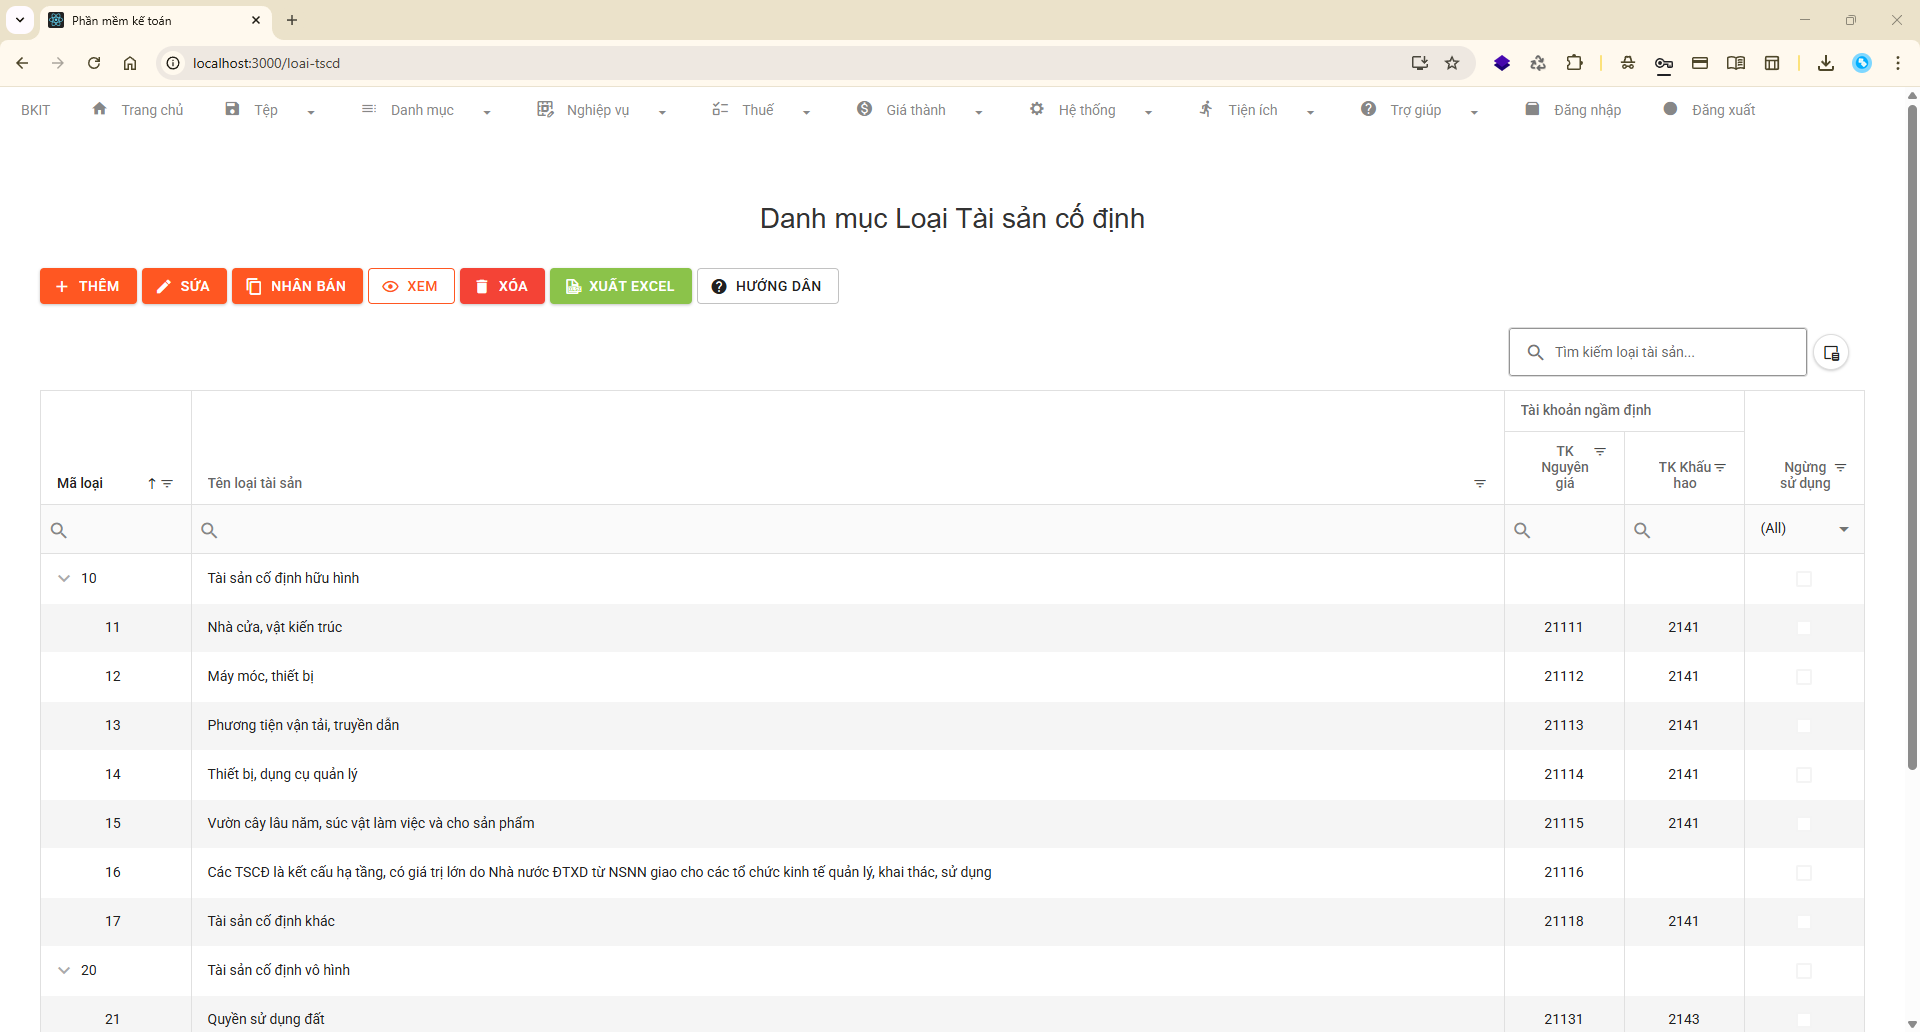Viewport: 1920px width, 1032px height.
Task: Click the sort arrow in Mã loại header
Action: click(152, 484)
